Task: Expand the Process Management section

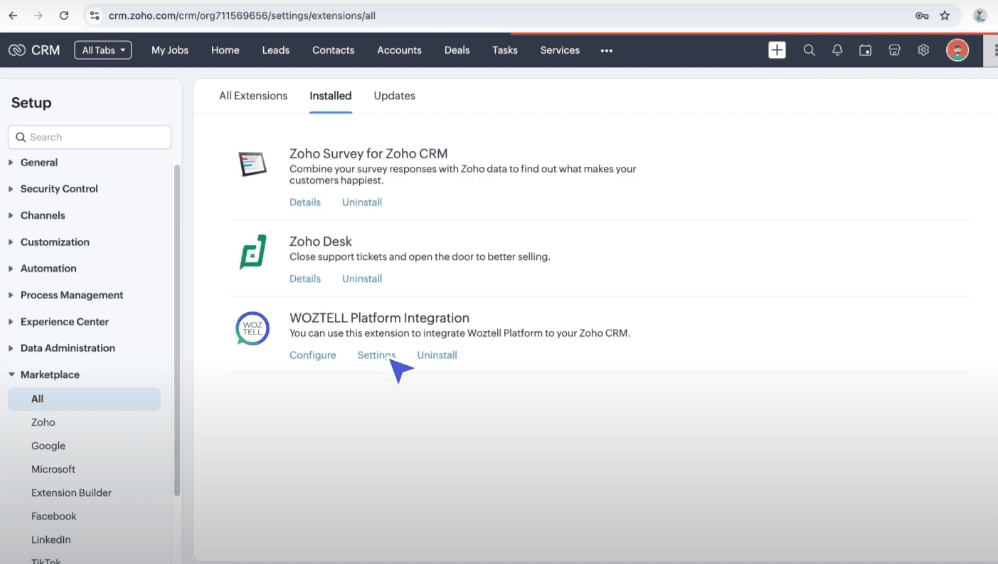Action: point(72,295)
